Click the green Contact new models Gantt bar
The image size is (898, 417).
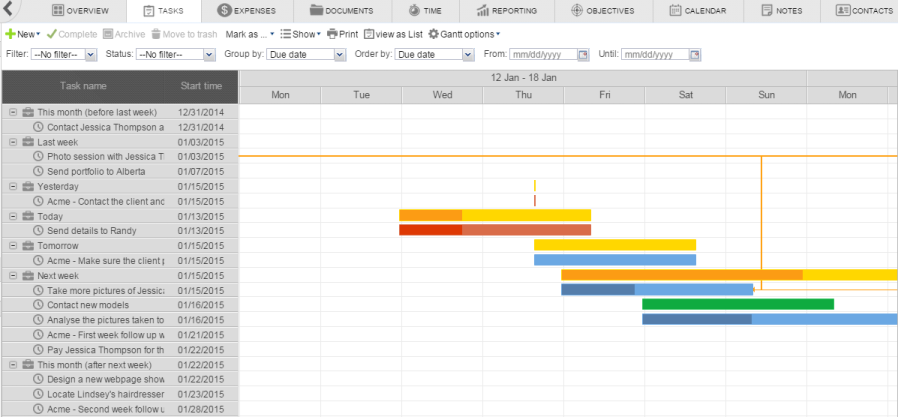(x=737, y=305)
